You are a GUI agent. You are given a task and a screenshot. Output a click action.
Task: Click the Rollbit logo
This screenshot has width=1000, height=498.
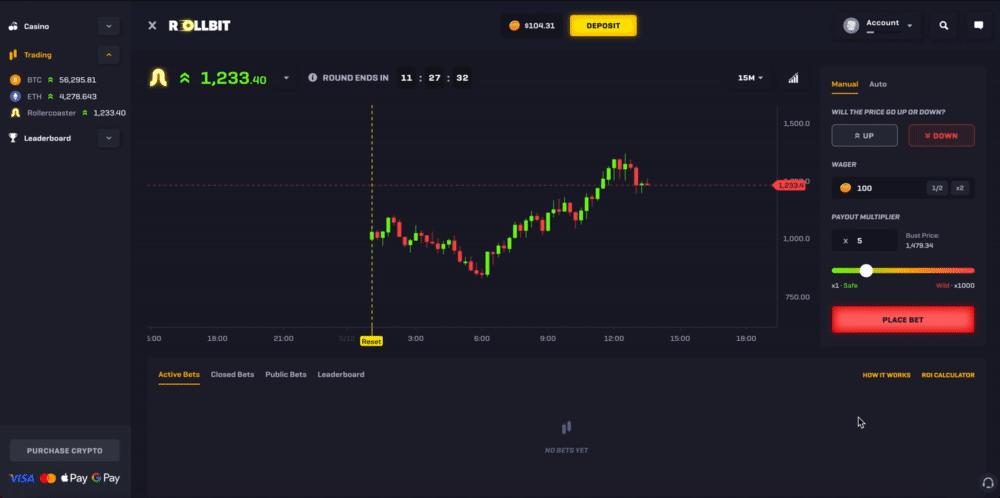tap(199, 26)
